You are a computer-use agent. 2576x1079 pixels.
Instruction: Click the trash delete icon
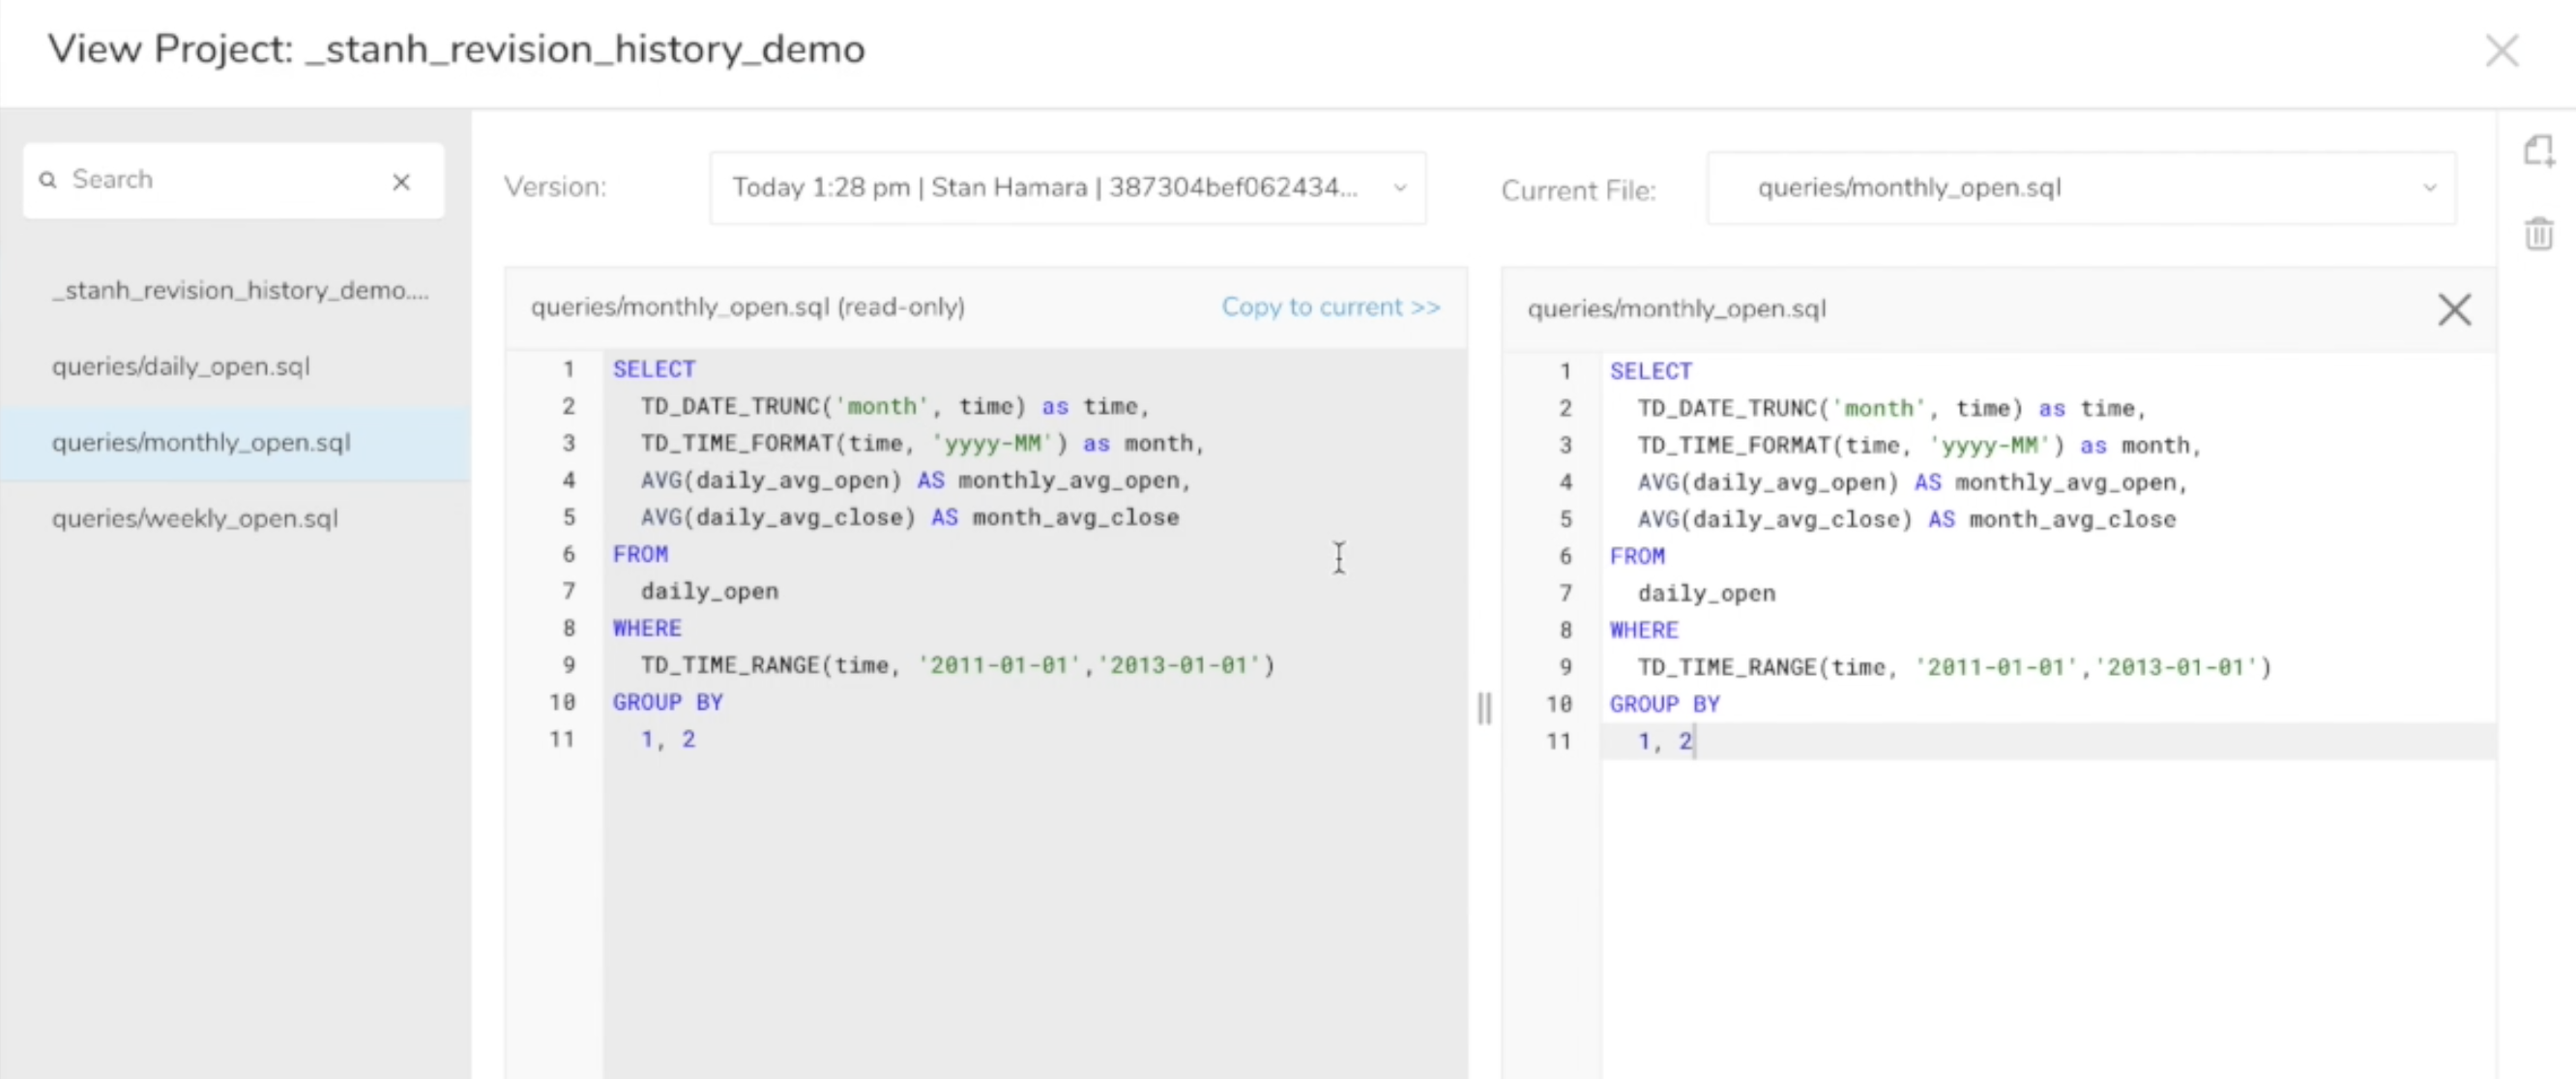pyautogui.click(x=2538, y=234)
